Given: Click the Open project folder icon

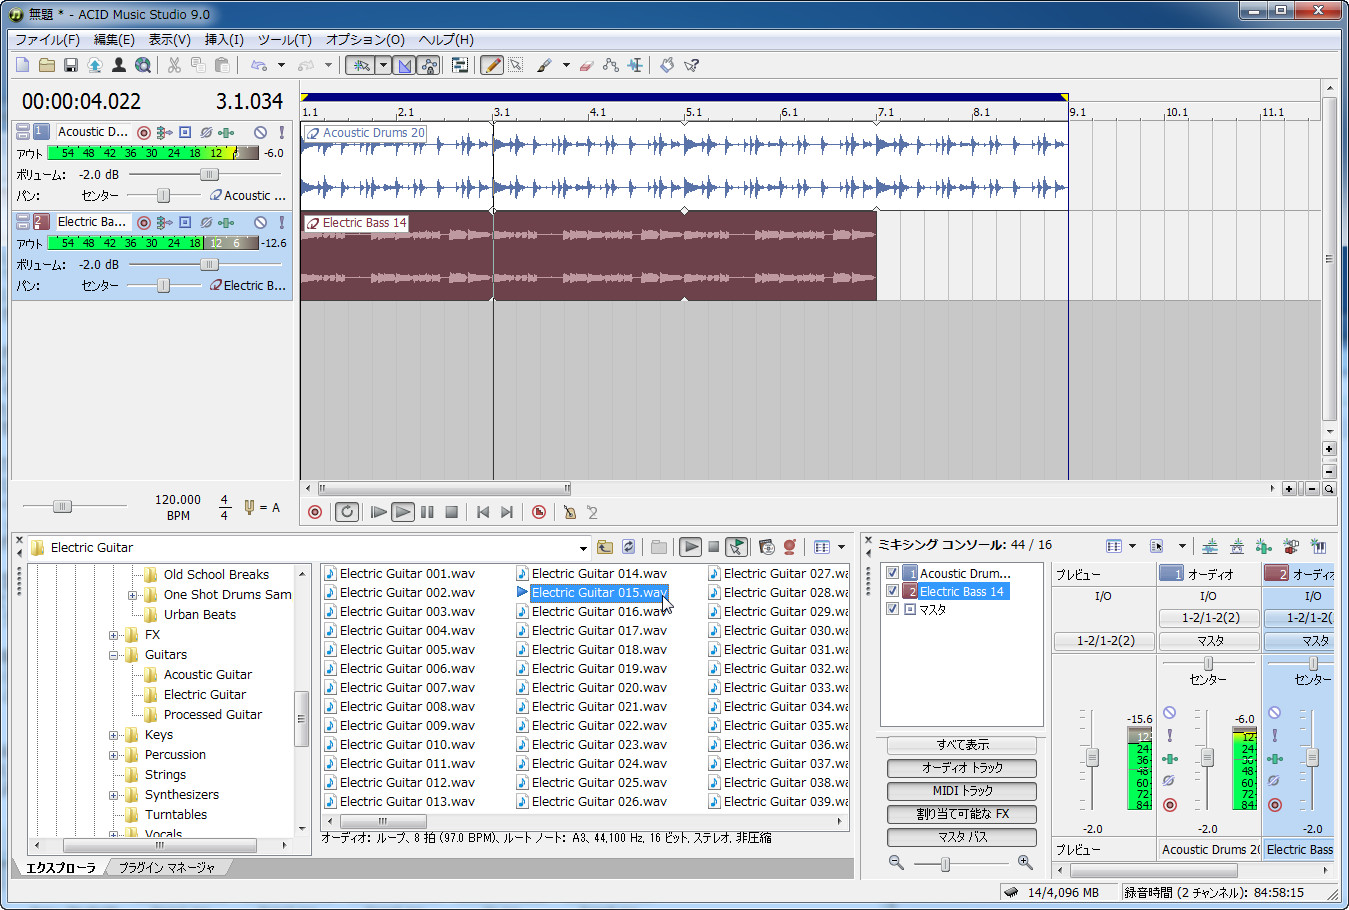Looking at the screenshot, I should tap(47, 65).
